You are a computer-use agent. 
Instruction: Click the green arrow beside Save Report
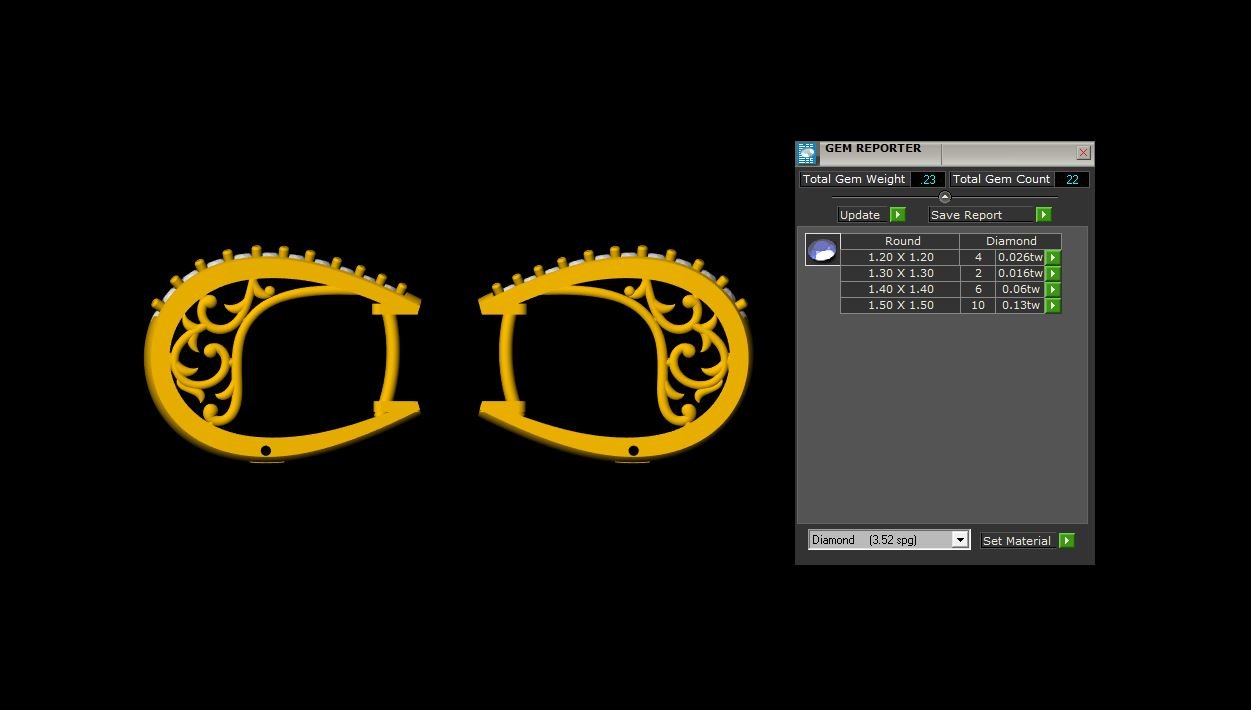[1043, 215]
